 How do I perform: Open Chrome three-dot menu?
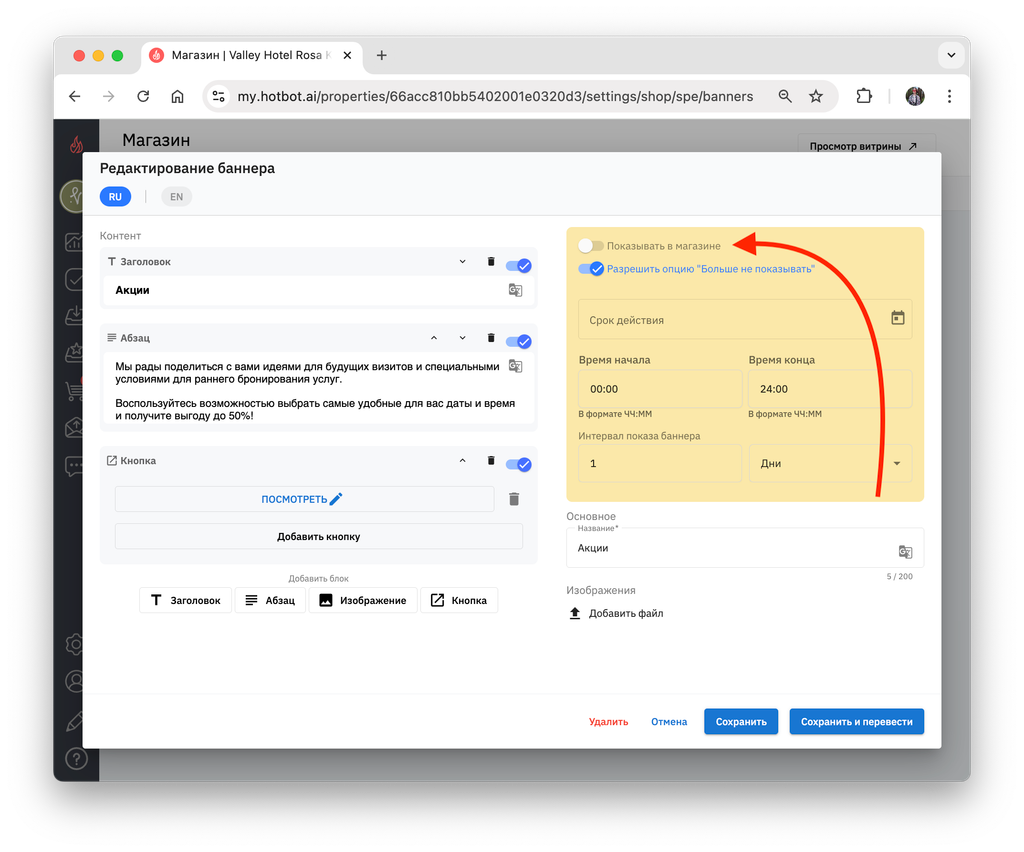click(950, 97)
